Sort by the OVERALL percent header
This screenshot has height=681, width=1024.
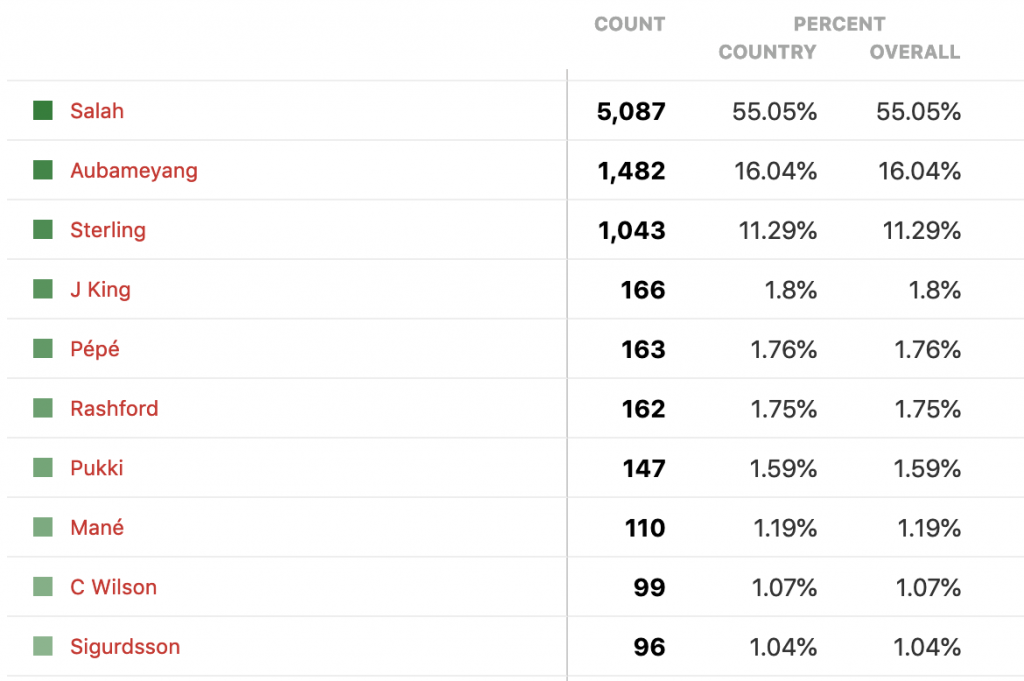tap(915, 52)
